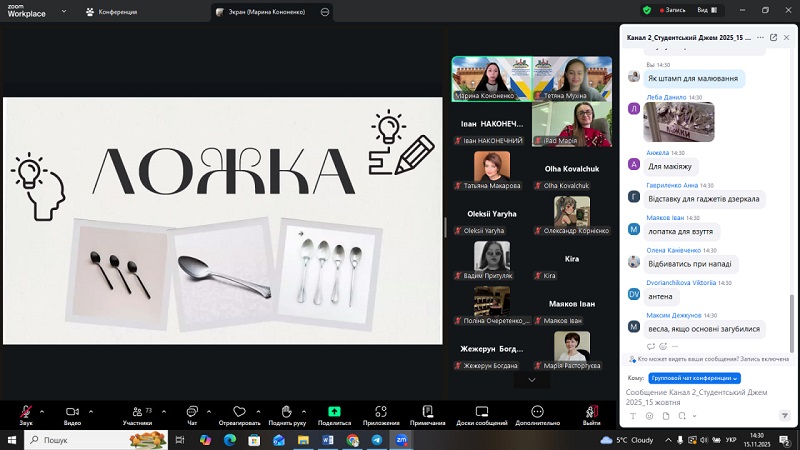Click the Поднять руку raise hand icon
800x450 pixels.
click(286, 411)
